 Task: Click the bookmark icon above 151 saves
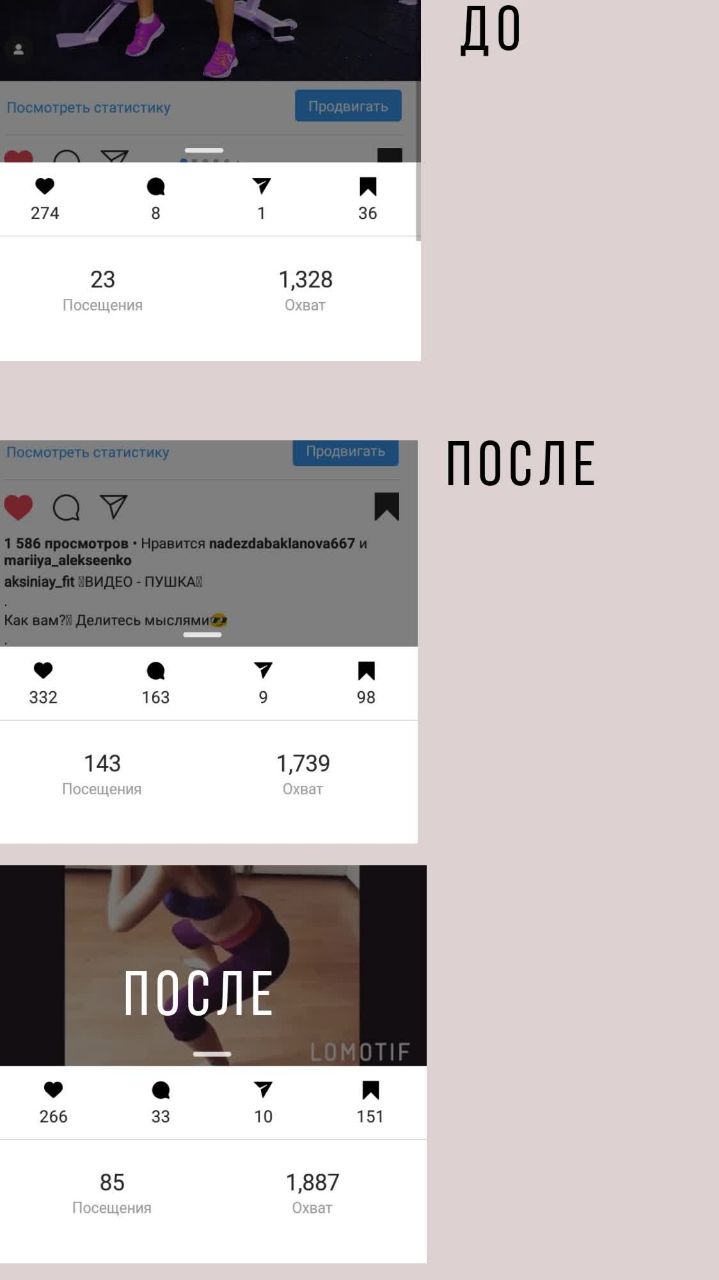tap(370, 1090)
